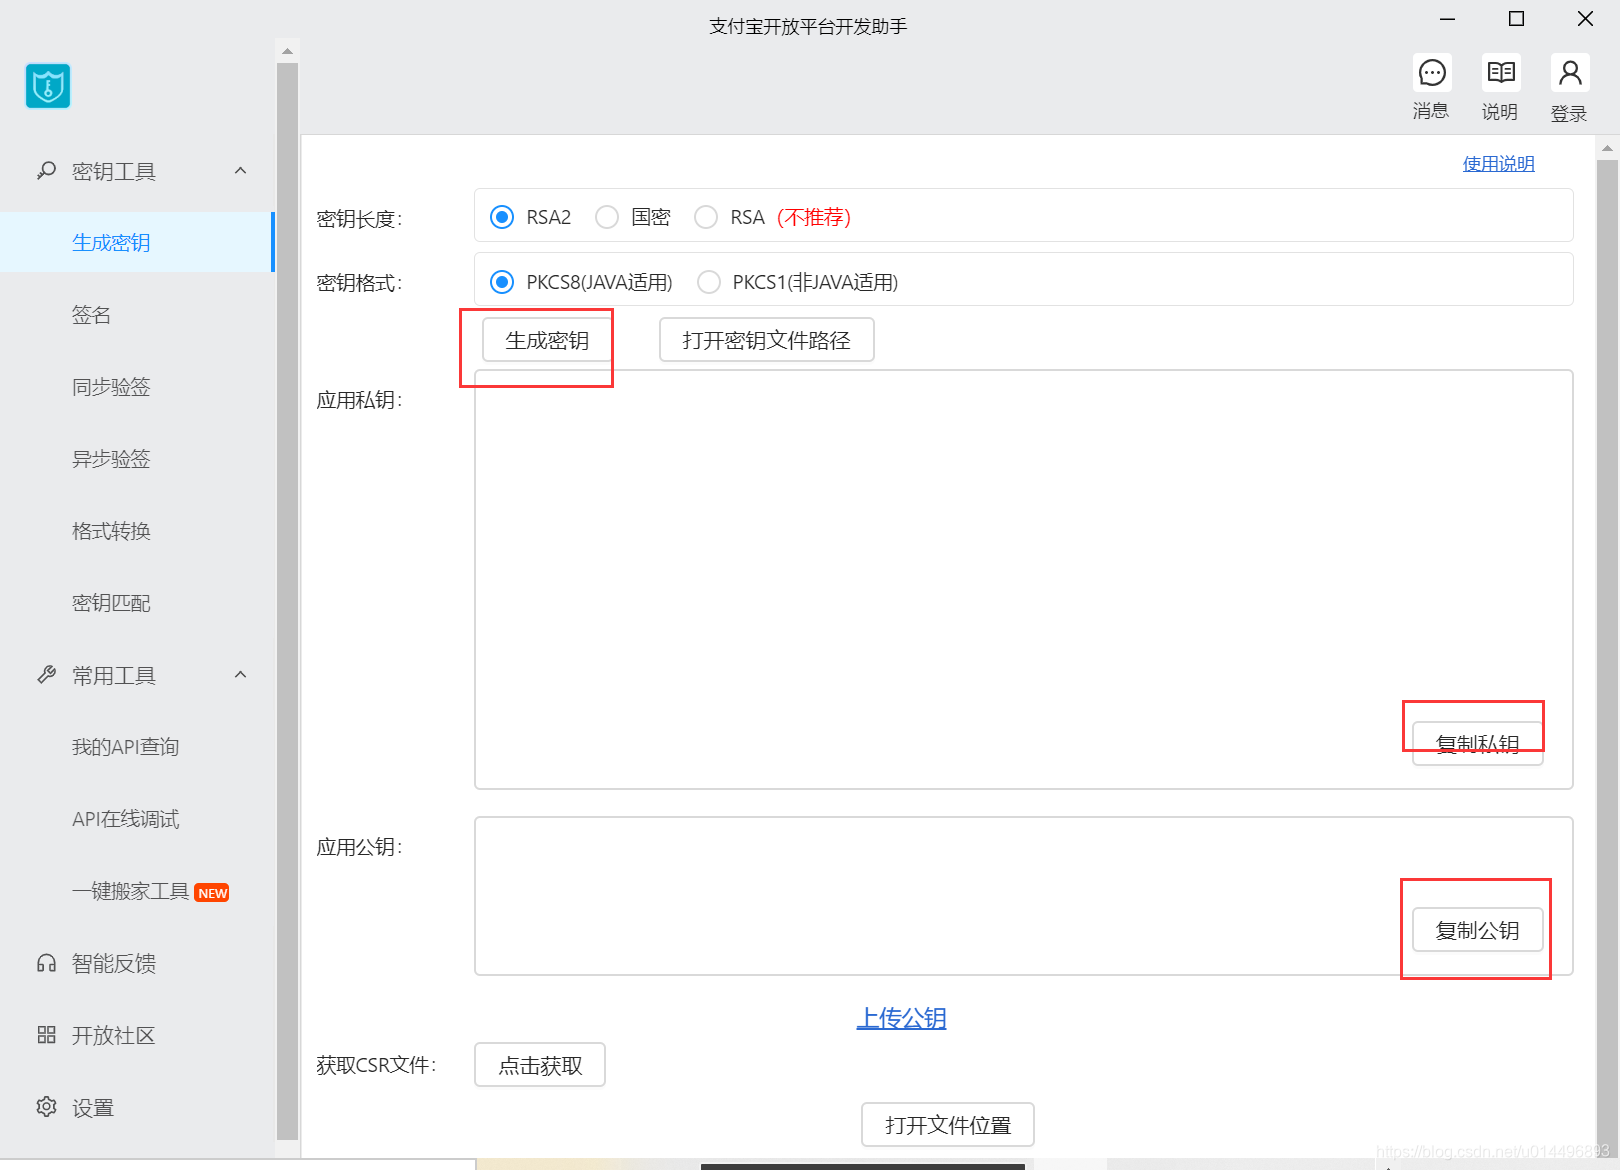Minimize the 支付宝开放平台开发助手 window

pyautogui.click(x=1447, y=19)
